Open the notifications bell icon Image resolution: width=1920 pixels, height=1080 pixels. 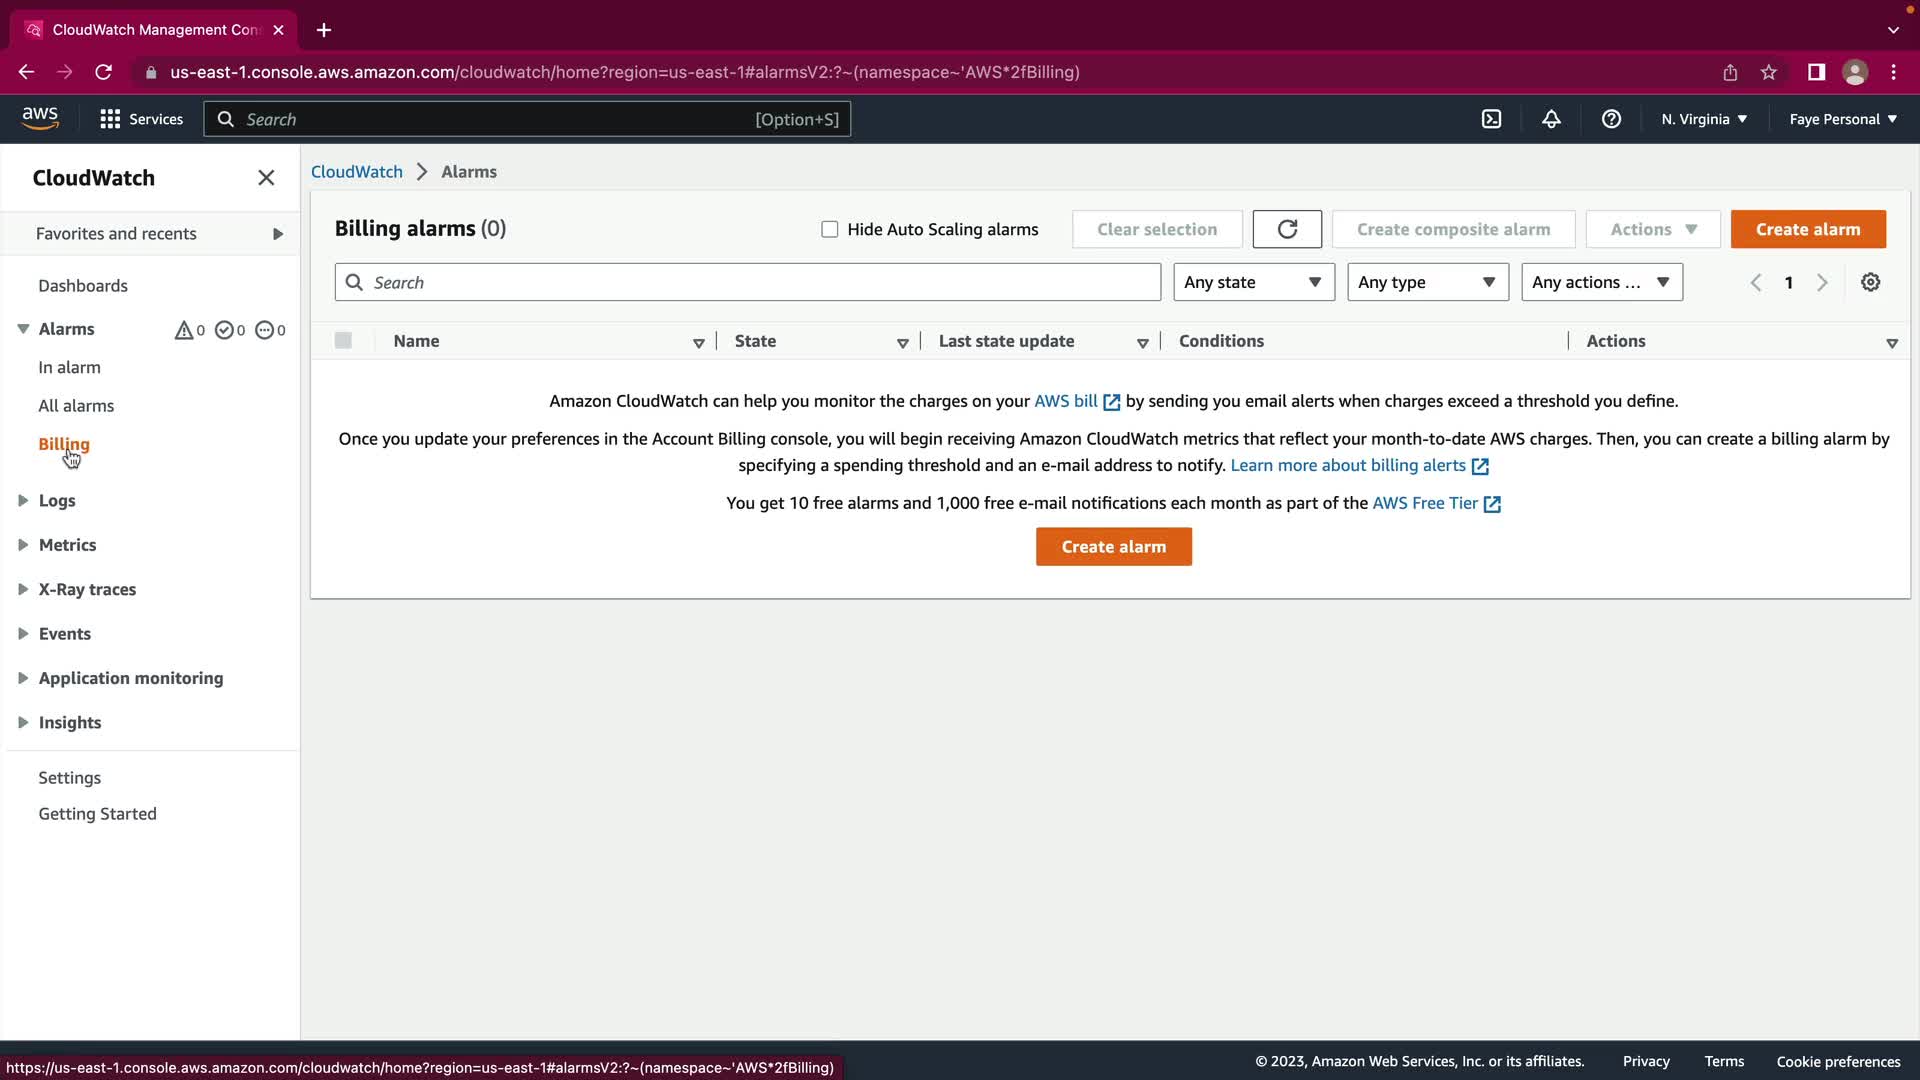click(1551, 119)
